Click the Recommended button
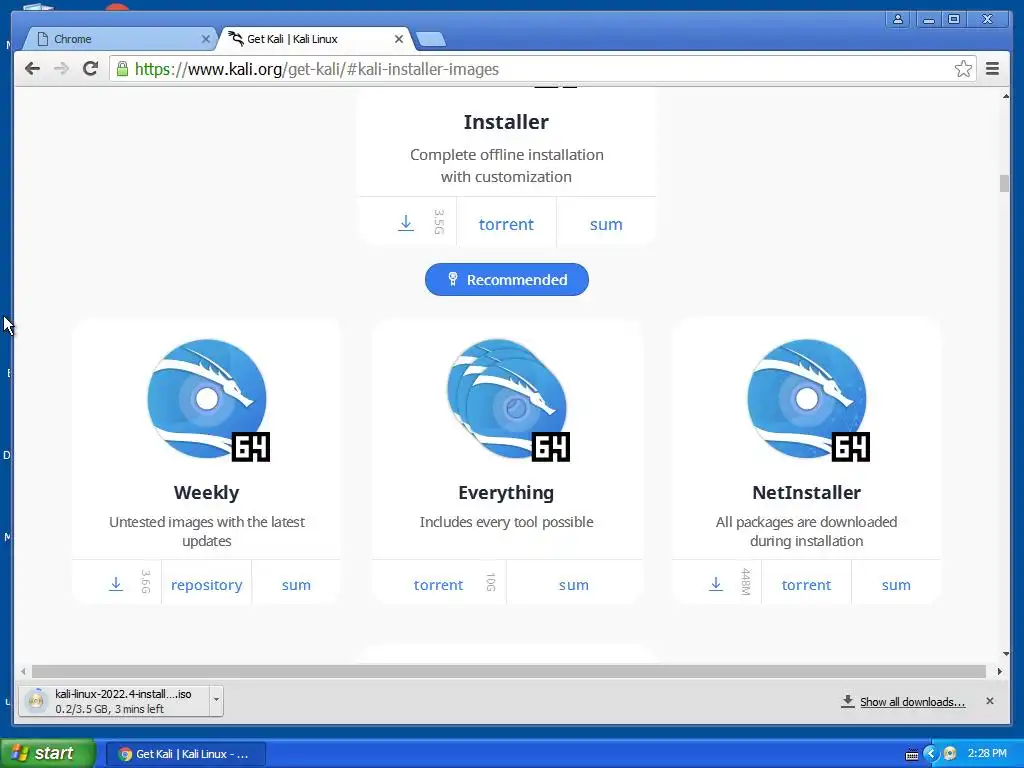The height and width of the screenshot is (768, 1024). pyautogui.click(x=507, y=280)
